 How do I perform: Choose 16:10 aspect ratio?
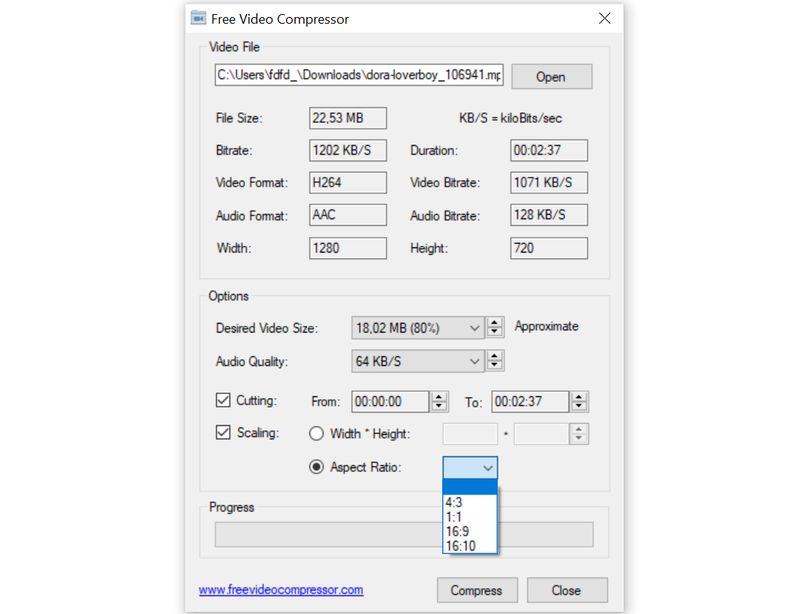click(470, 546)
